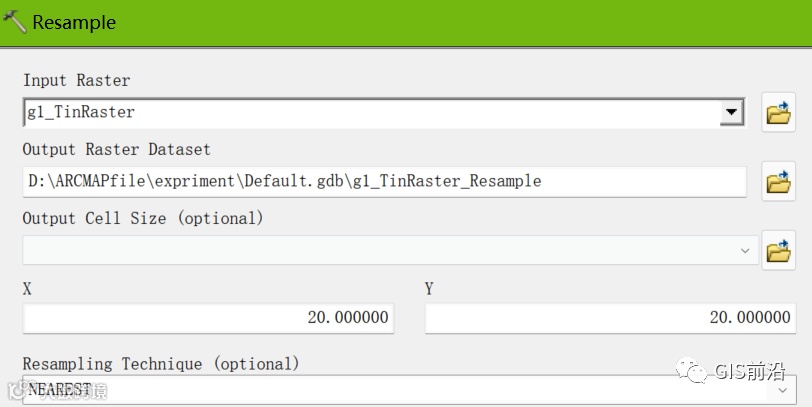812x407 pixels.
Task: Click the Input Raster label
Action: [x=76, y=80]
